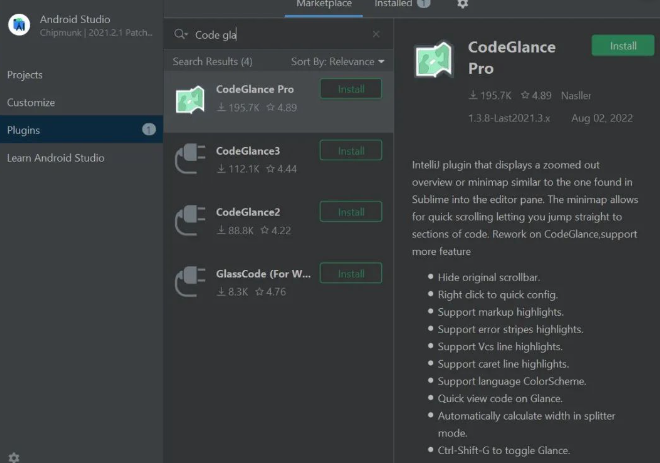The height and width of the screenshot is (463, 660).
Task: Open the search options magnifier icon
Action: [181, 34]
